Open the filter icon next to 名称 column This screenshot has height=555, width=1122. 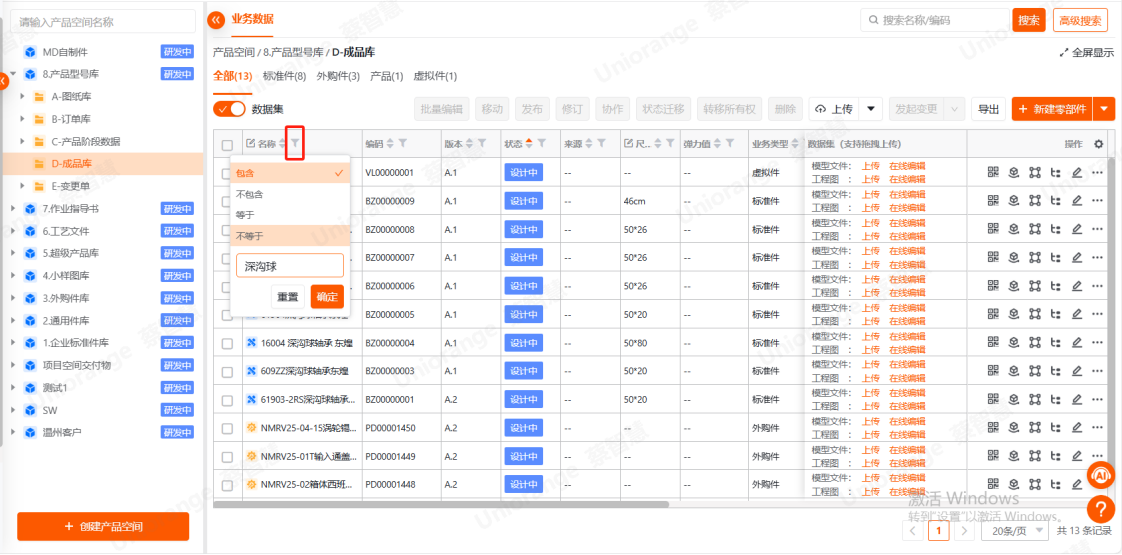295,144
